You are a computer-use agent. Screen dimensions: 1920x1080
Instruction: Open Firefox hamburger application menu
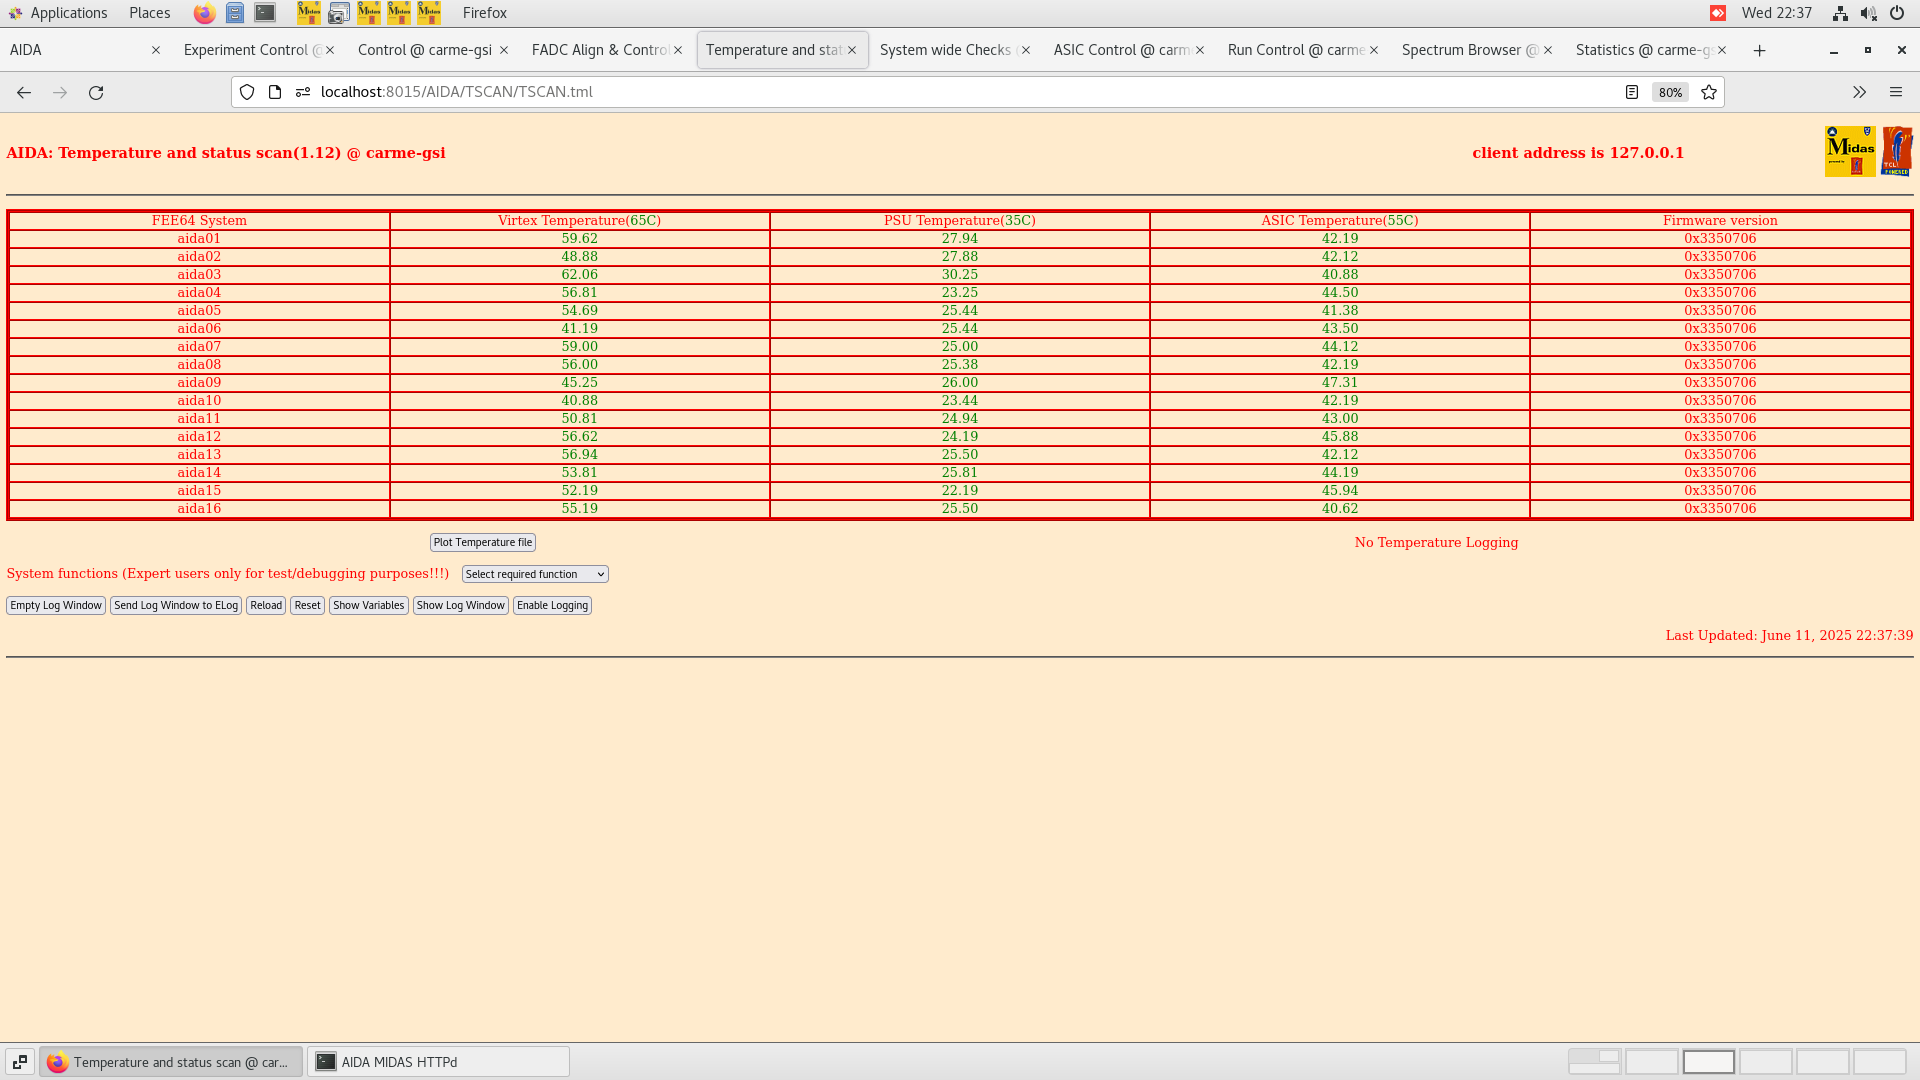[x=1895, y=92]
